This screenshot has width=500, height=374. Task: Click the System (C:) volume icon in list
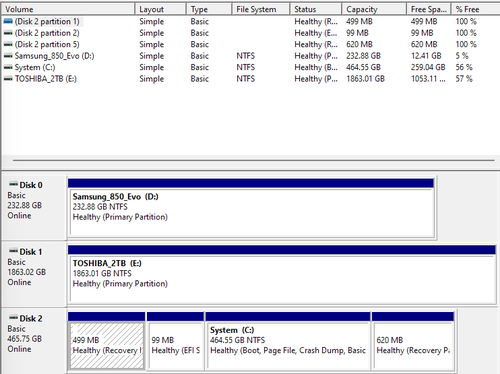[x=8, y=67]
